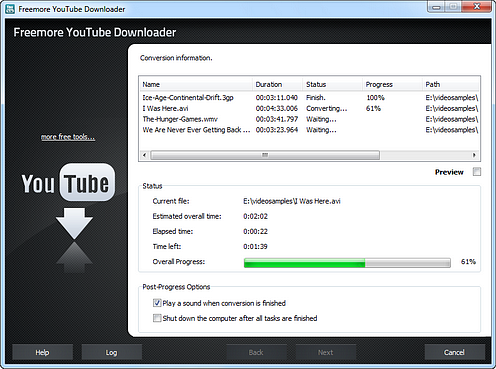Sort list by the Duration column header
Screen dimensions: 496x369
tap(277, 84)
